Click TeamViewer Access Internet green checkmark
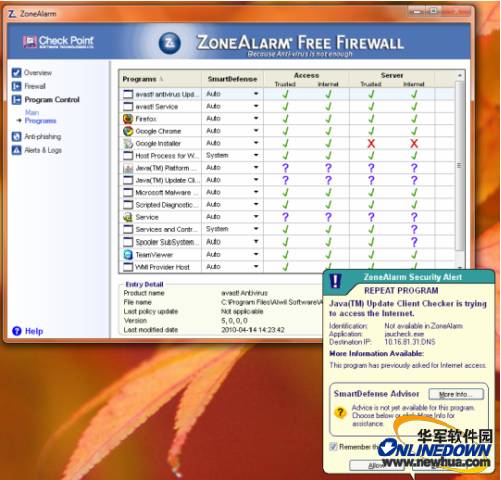 pyautogui.click(x=328, y=255)
